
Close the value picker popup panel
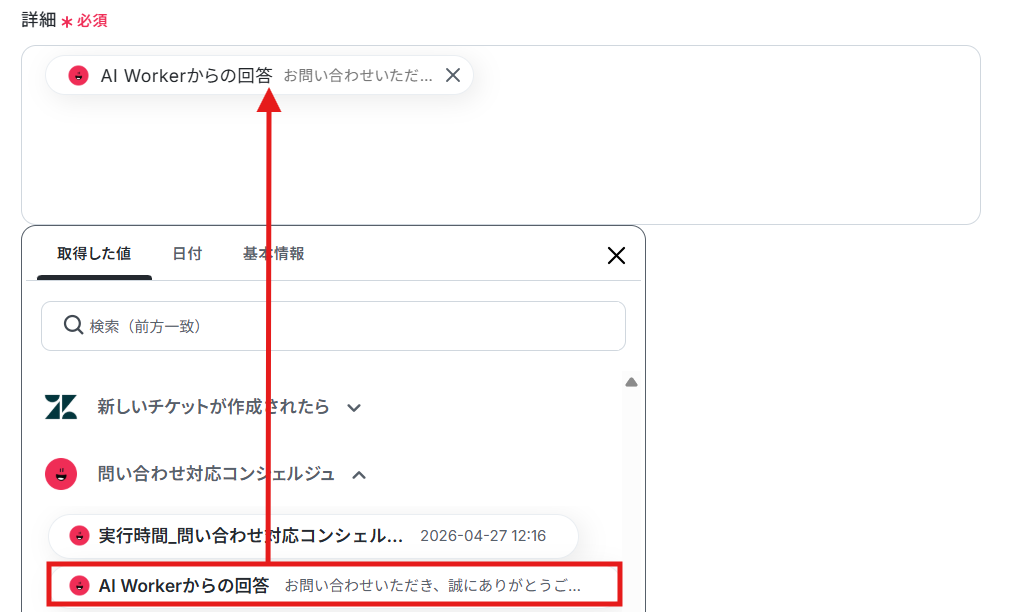pyautogui.click(x=616, y=255)
